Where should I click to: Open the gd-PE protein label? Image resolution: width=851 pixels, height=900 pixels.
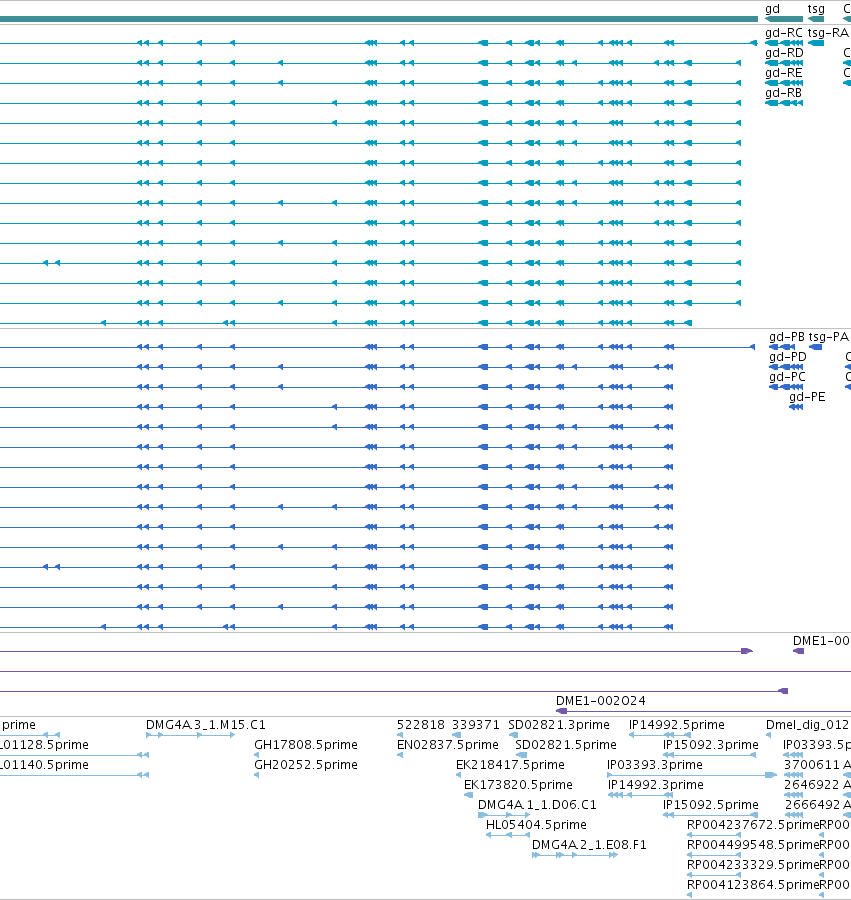(807, 397)
